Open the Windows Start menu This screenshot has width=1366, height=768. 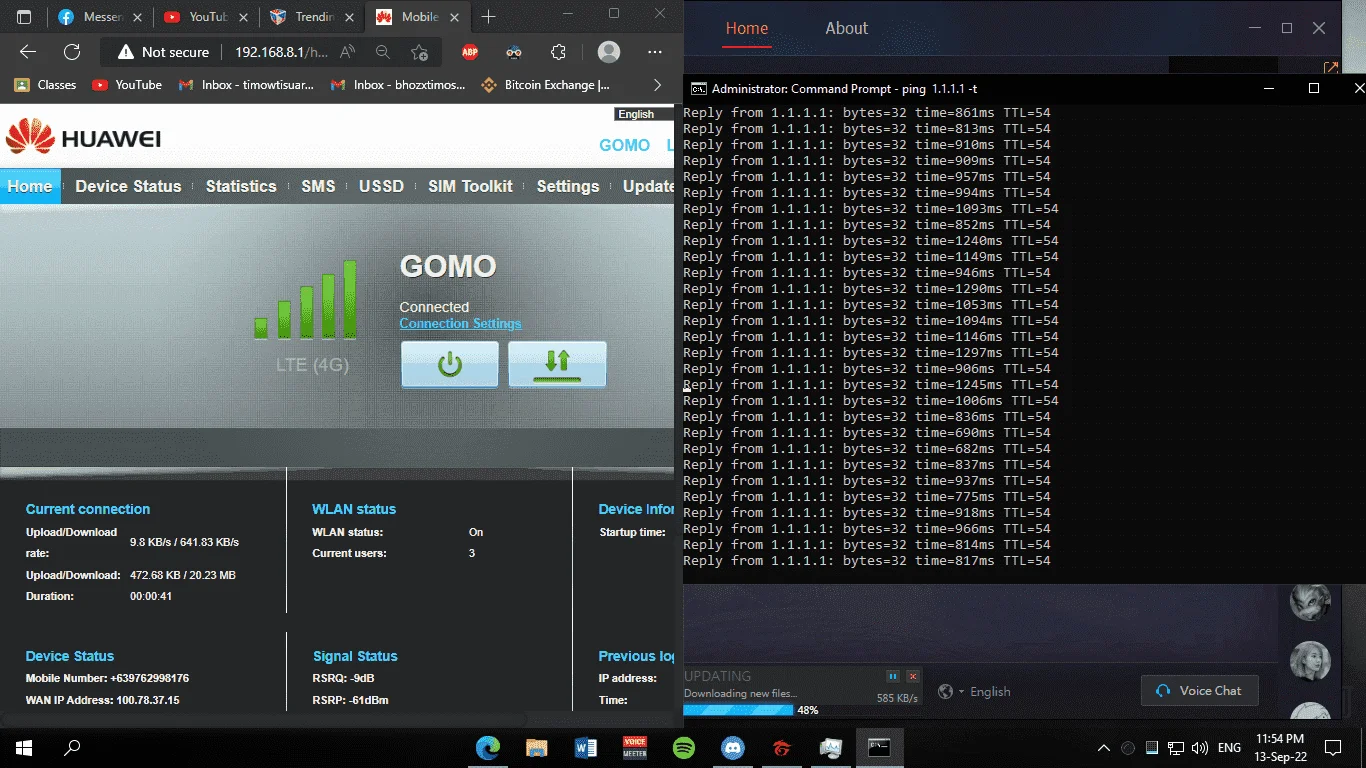(24, 747)
